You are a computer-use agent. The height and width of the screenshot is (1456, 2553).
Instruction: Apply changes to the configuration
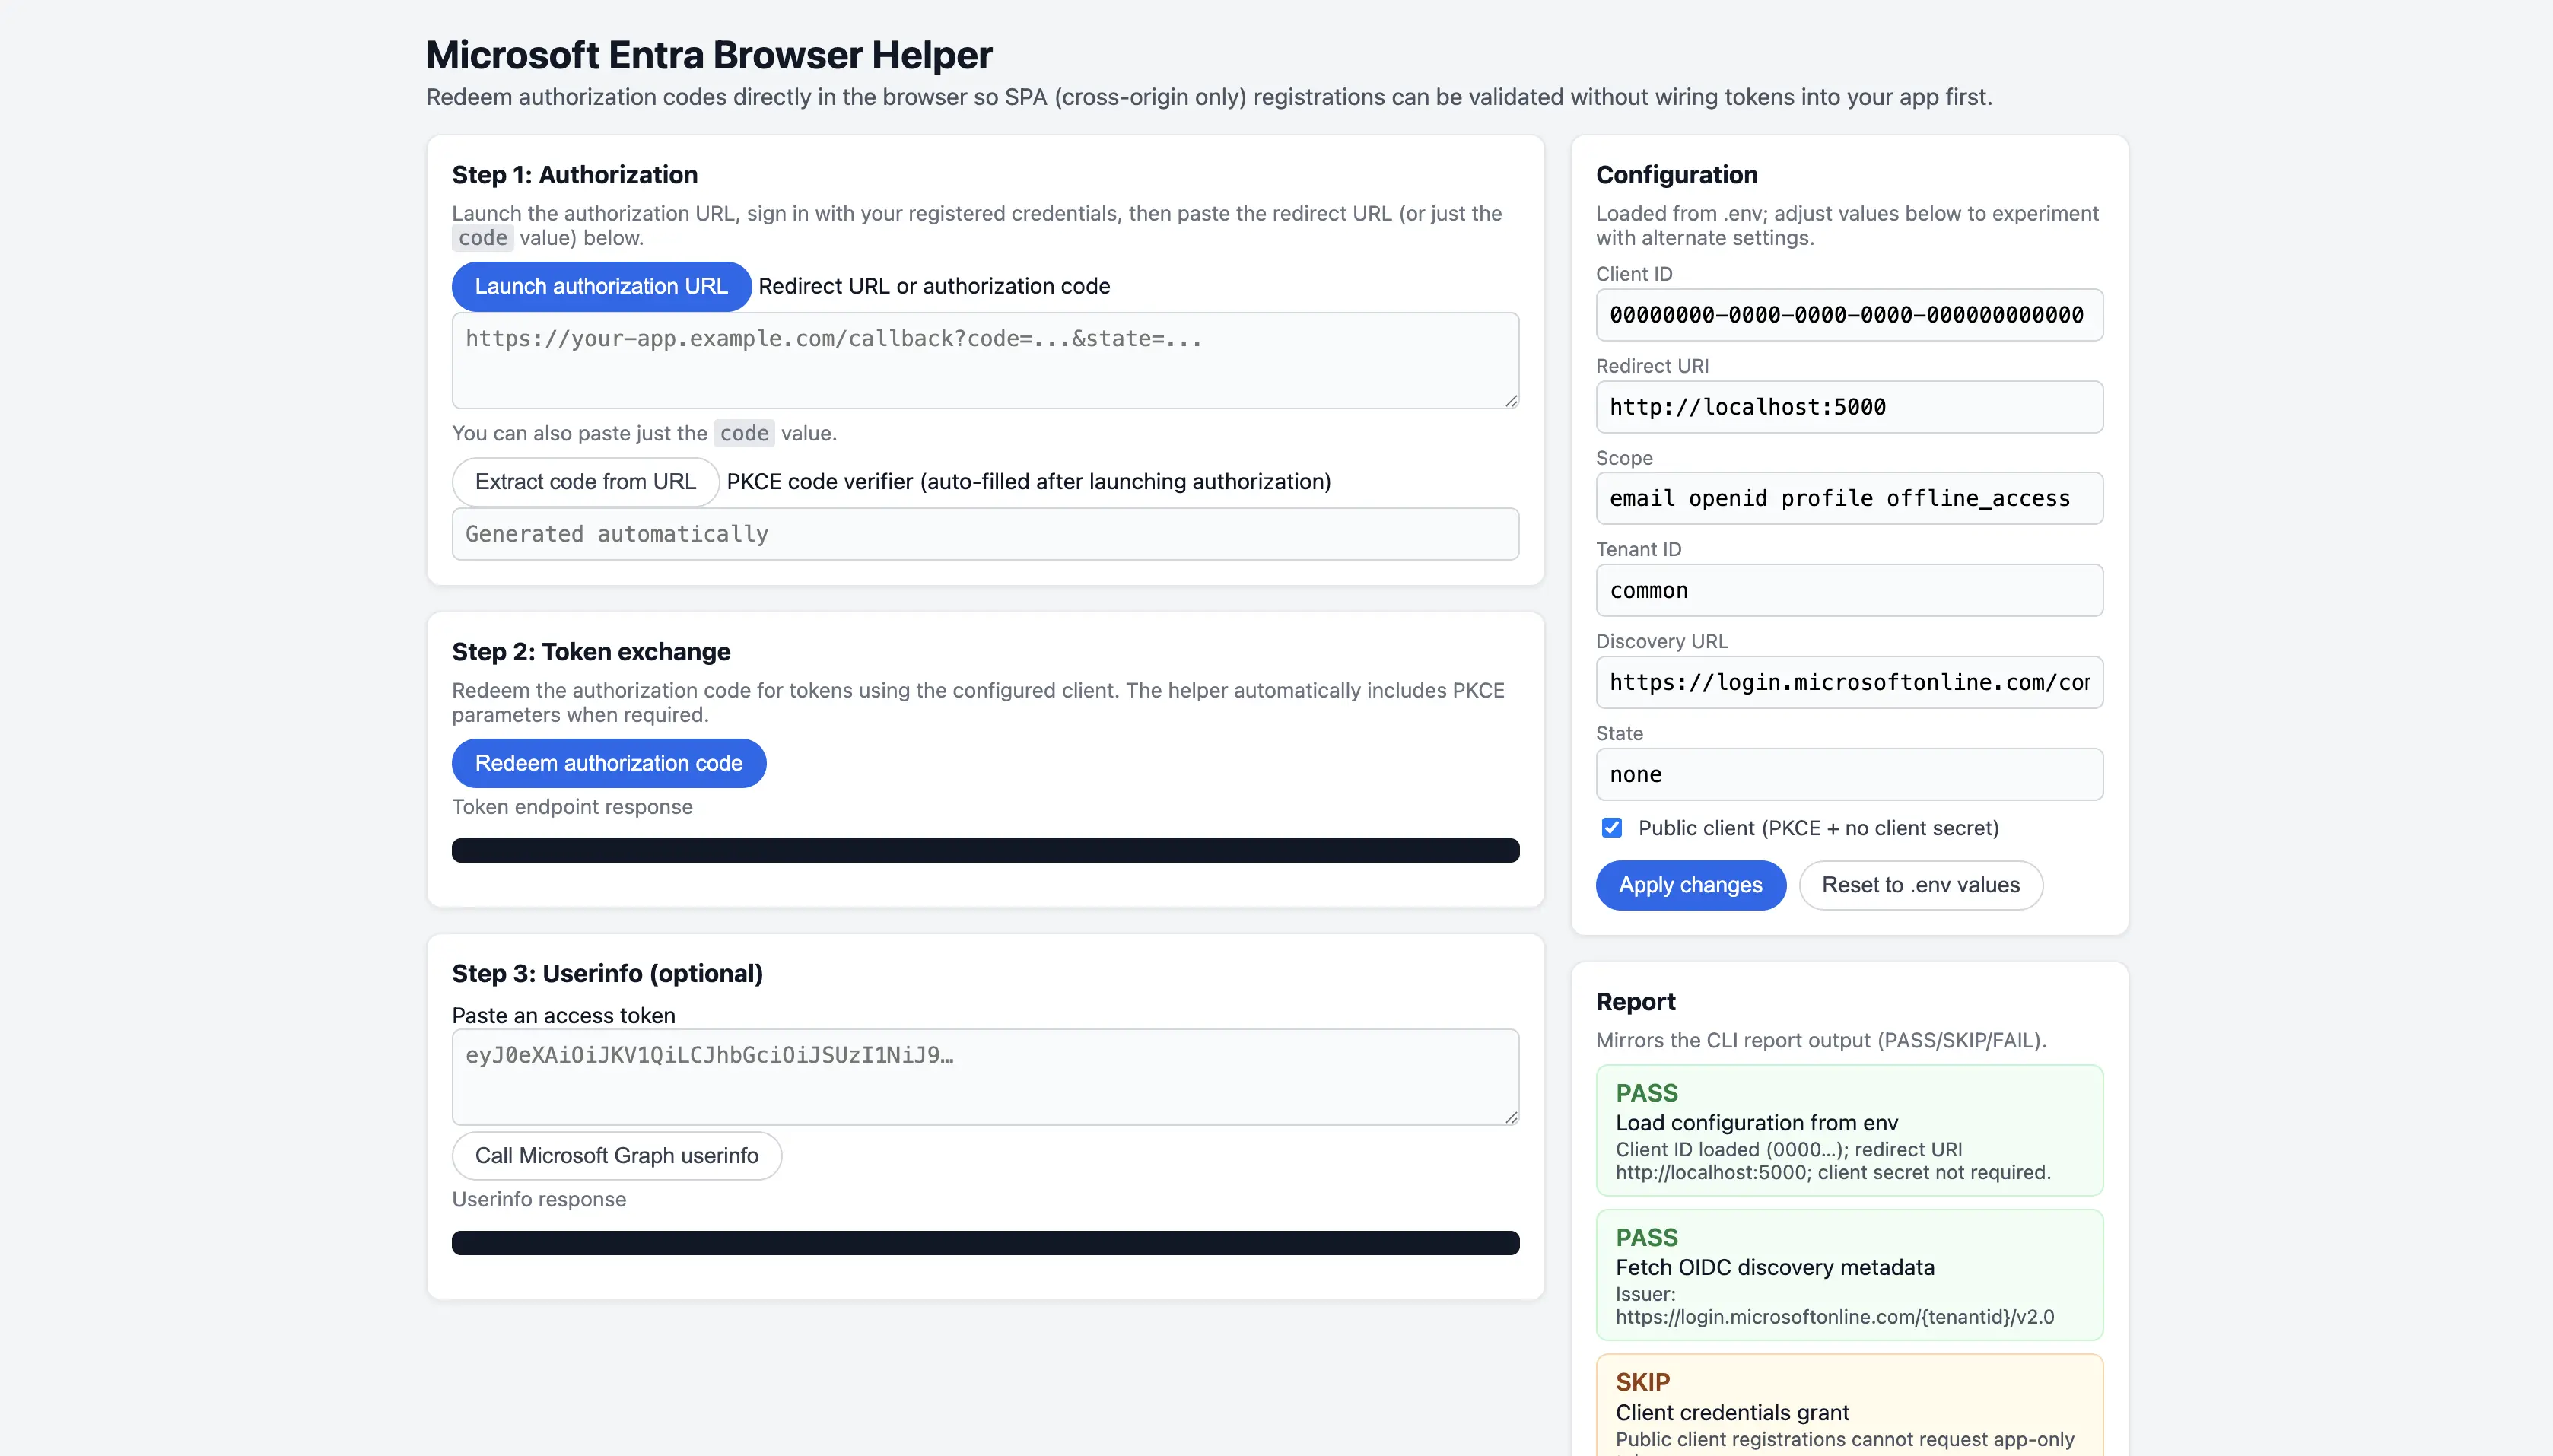tap(1690, 885)
